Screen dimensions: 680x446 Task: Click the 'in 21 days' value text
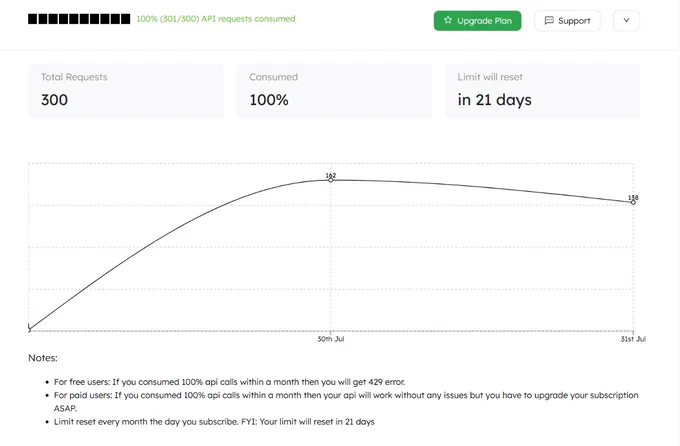point(494,100)
